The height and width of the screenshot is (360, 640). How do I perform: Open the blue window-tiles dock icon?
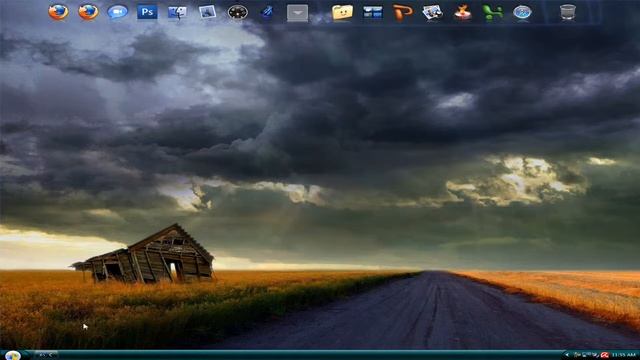(373, 12)
